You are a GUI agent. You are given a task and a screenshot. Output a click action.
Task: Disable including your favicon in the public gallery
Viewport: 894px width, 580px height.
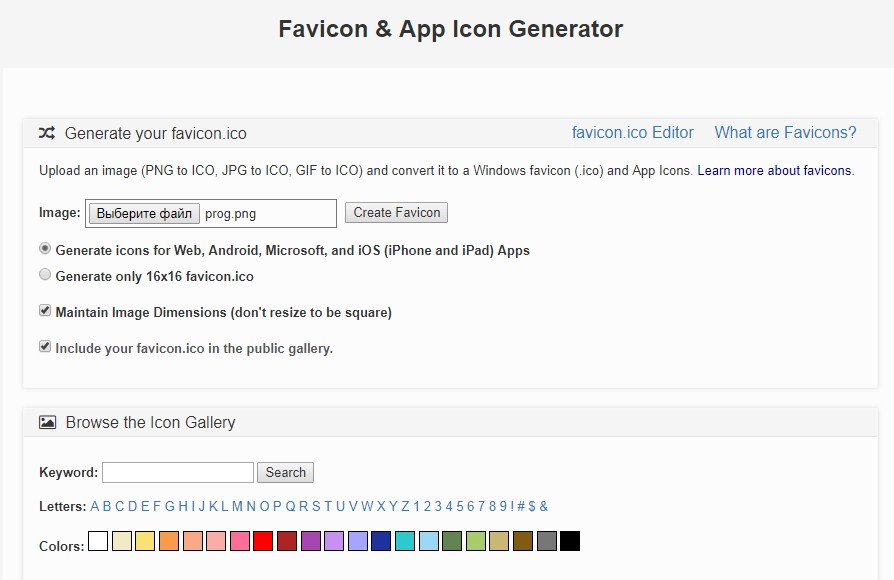pyautogui.click(x=45, y=347)
